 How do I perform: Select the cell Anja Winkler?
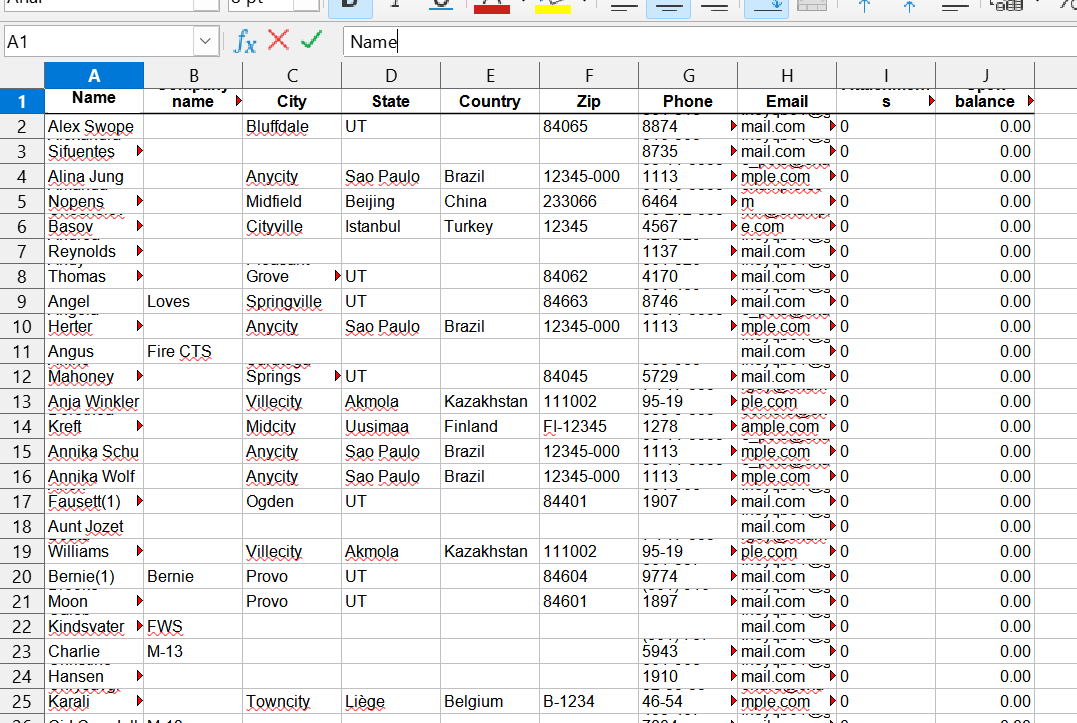tap(94, 402)
